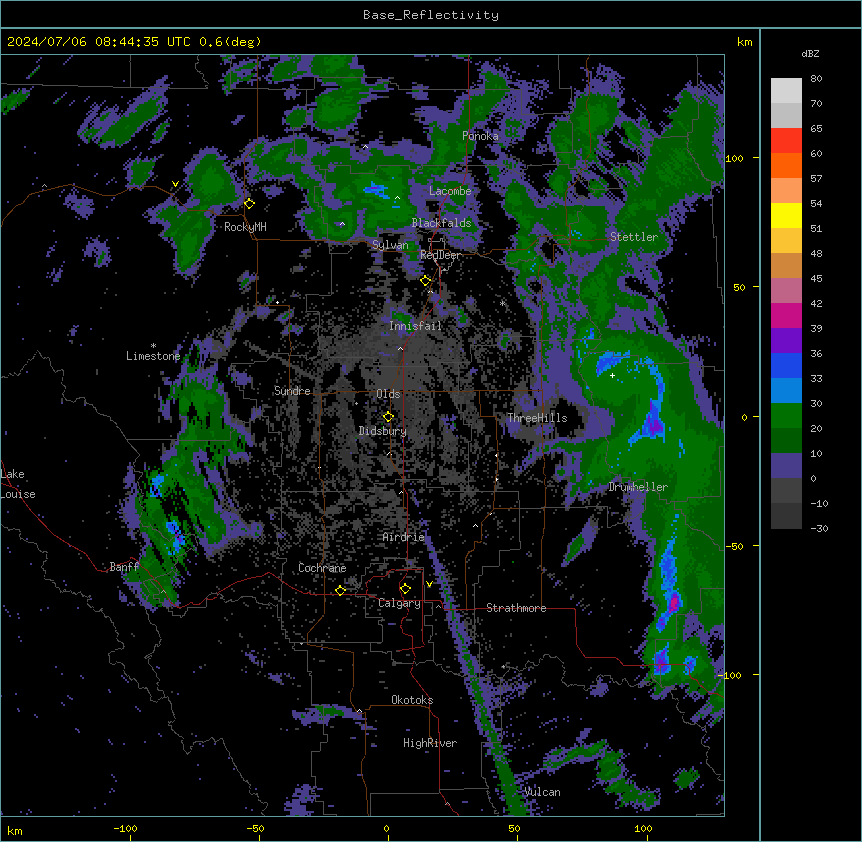
Task: Click the Blackfalds town label
Action: tap(441, 223)
